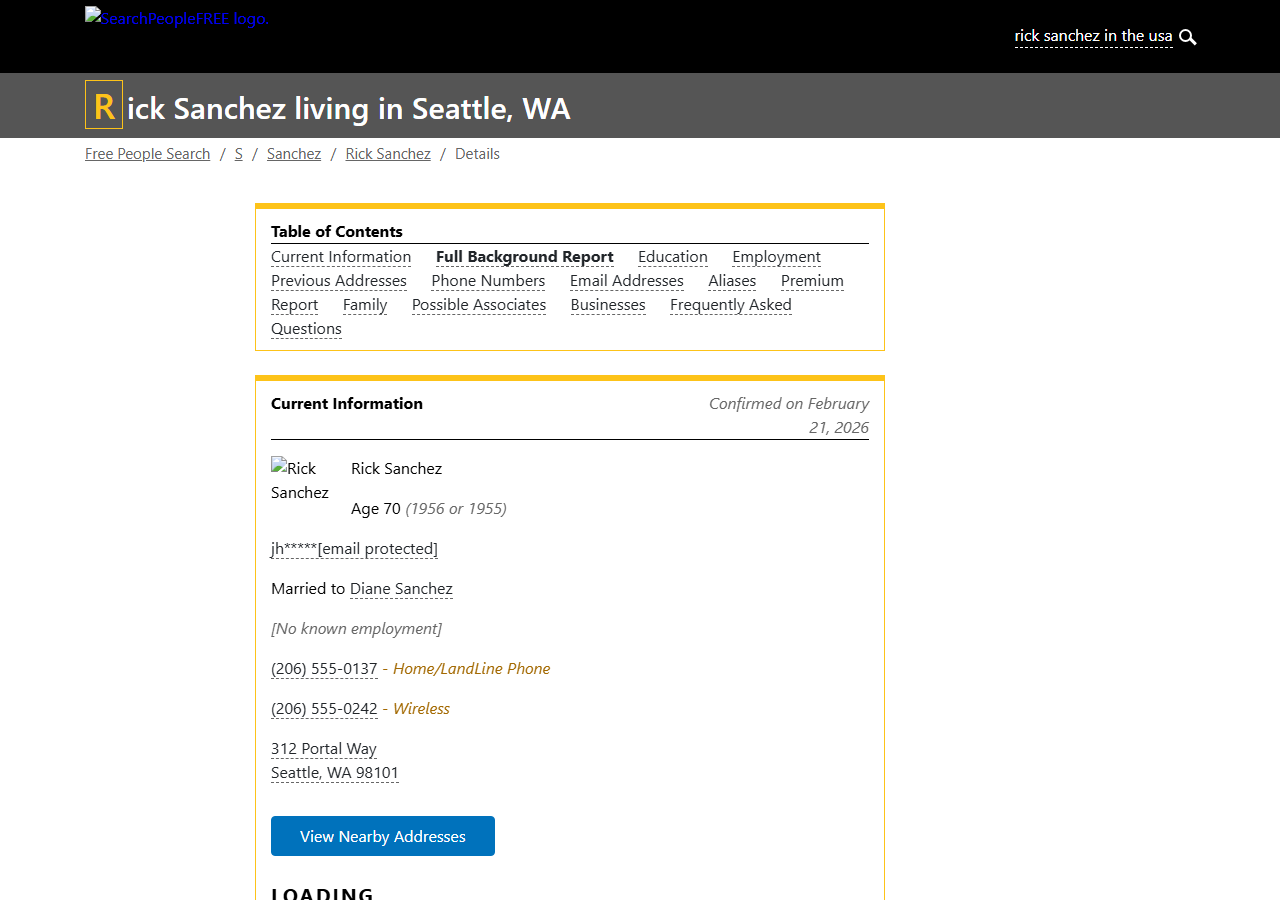This screenshot has height=900, width=1280.
Task: Click the Sanchez breadcrumb link
Action: [293, 153]
